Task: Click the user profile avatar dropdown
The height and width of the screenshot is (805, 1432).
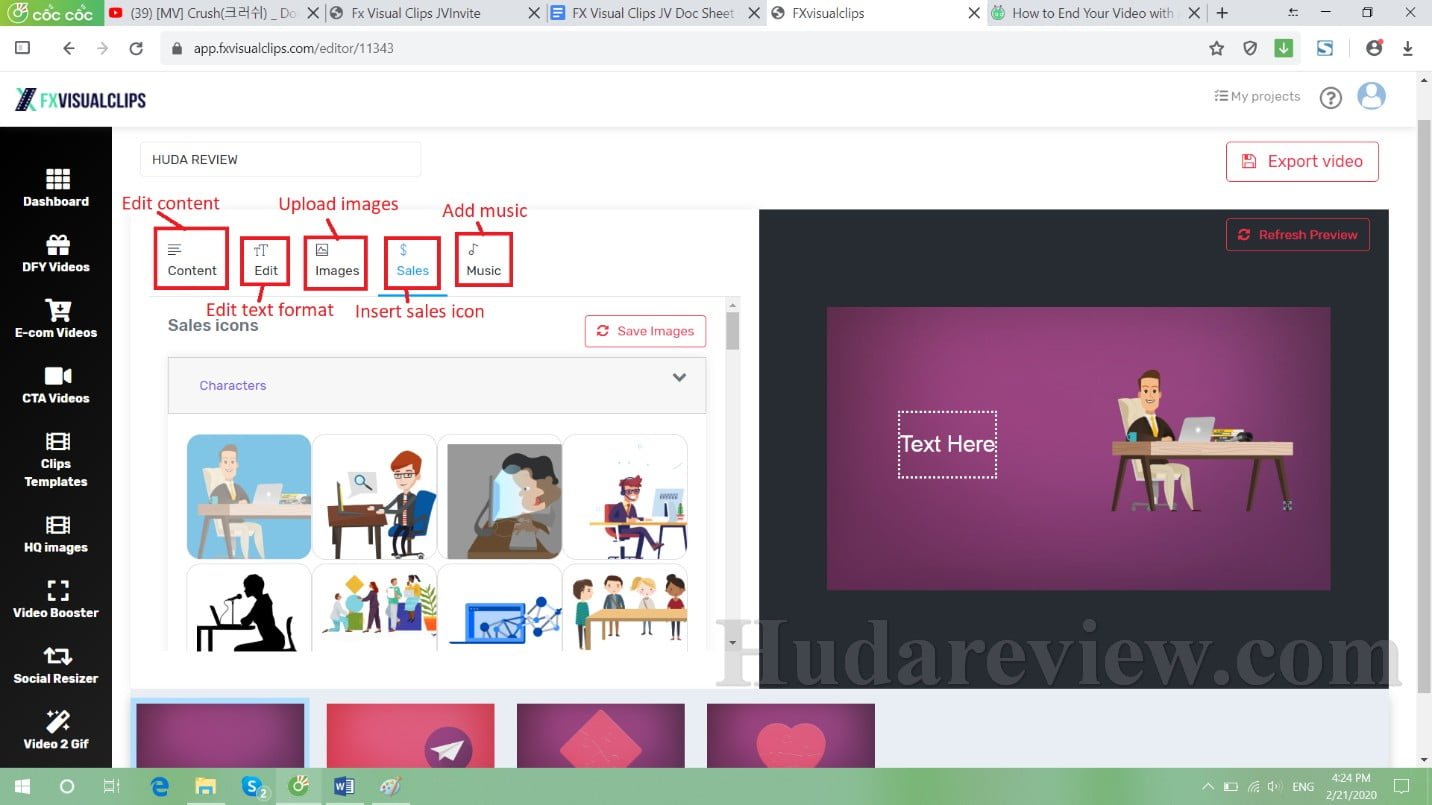Action: (1371, 95)
